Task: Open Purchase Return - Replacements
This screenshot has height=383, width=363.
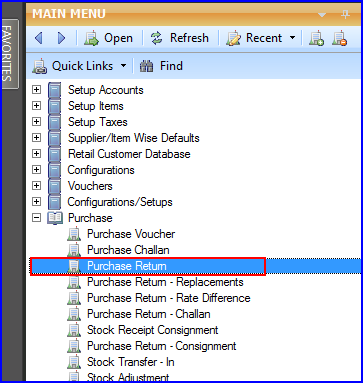Action: (165, 282)
